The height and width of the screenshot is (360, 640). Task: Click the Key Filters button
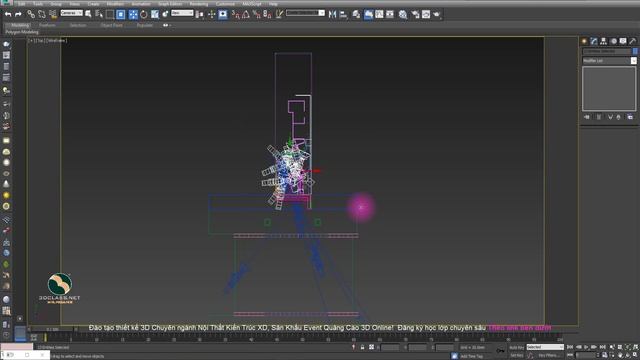pos(548,356)
